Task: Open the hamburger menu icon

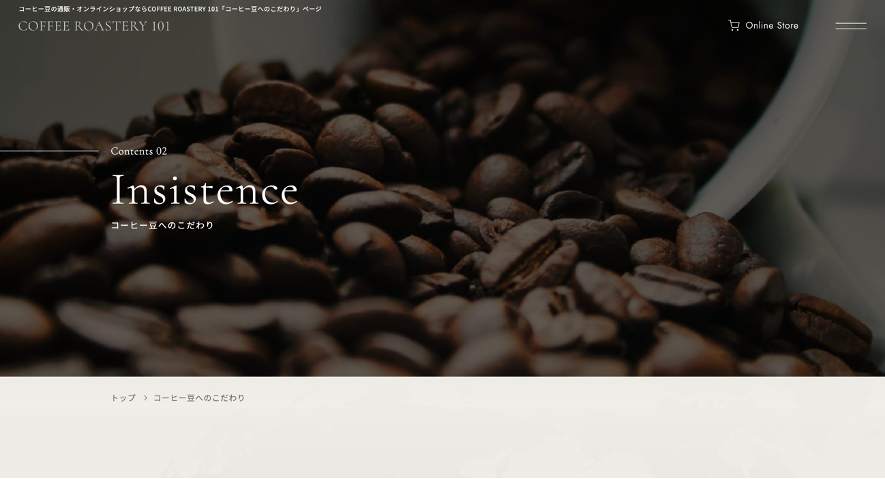Action: click(x=851, y=26)
